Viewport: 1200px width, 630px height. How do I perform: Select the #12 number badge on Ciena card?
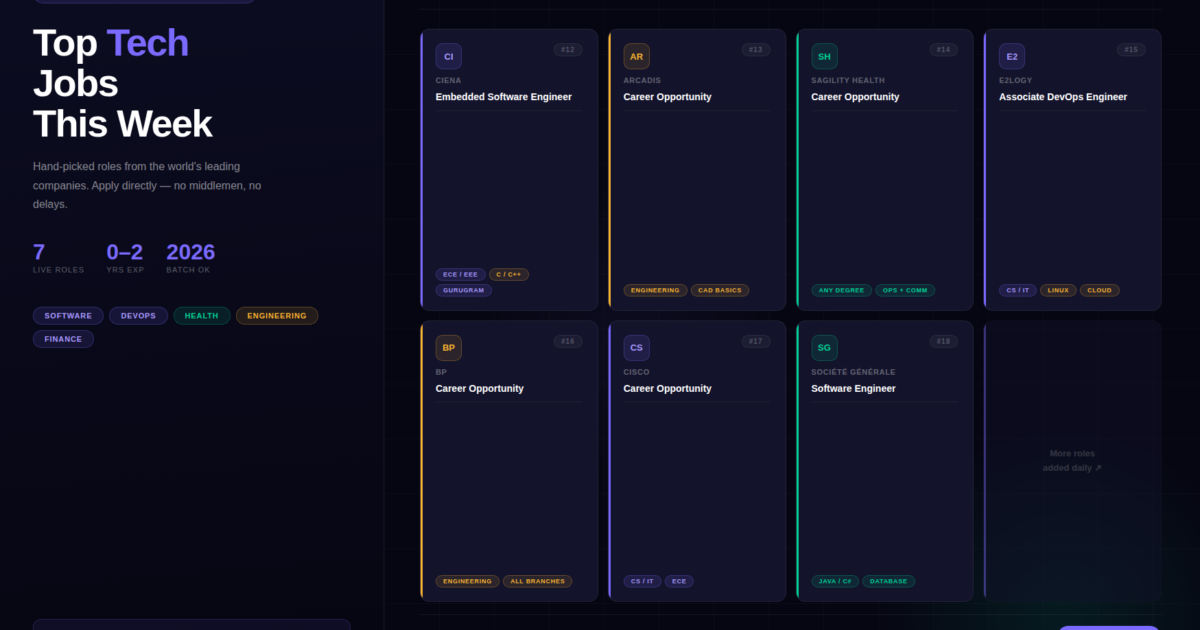pyautogui.click(x=568, y=50)
